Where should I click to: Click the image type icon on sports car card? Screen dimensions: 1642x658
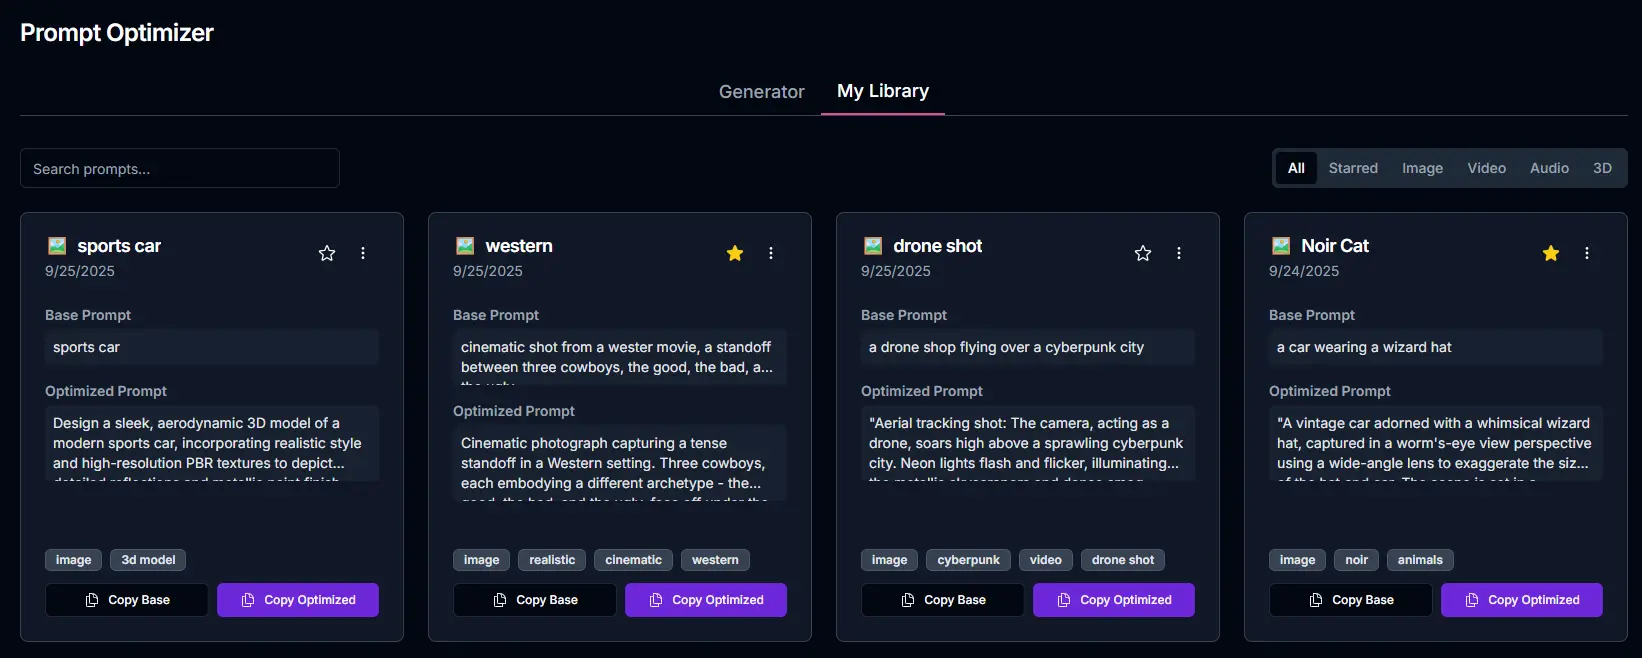(x=57, y=246)
